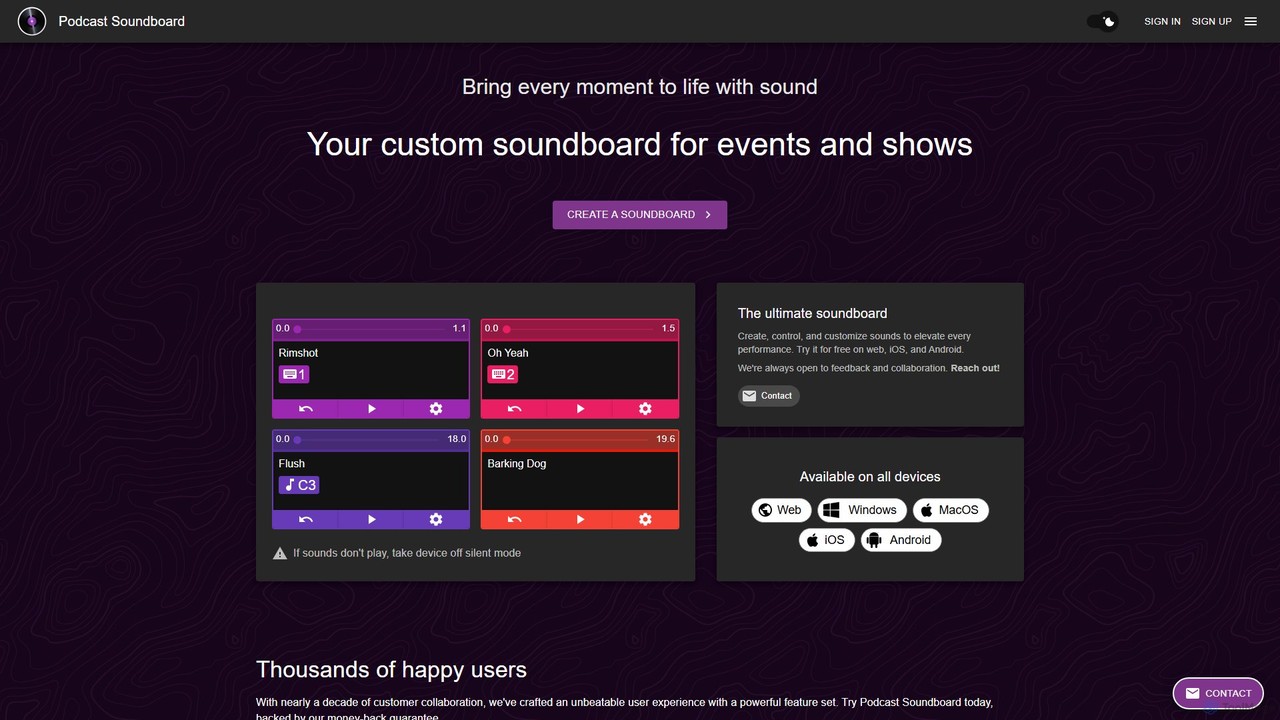Restart the Barking Dog sound
Viewport: 1280px width, 720px height.
(x=514, y=520)
